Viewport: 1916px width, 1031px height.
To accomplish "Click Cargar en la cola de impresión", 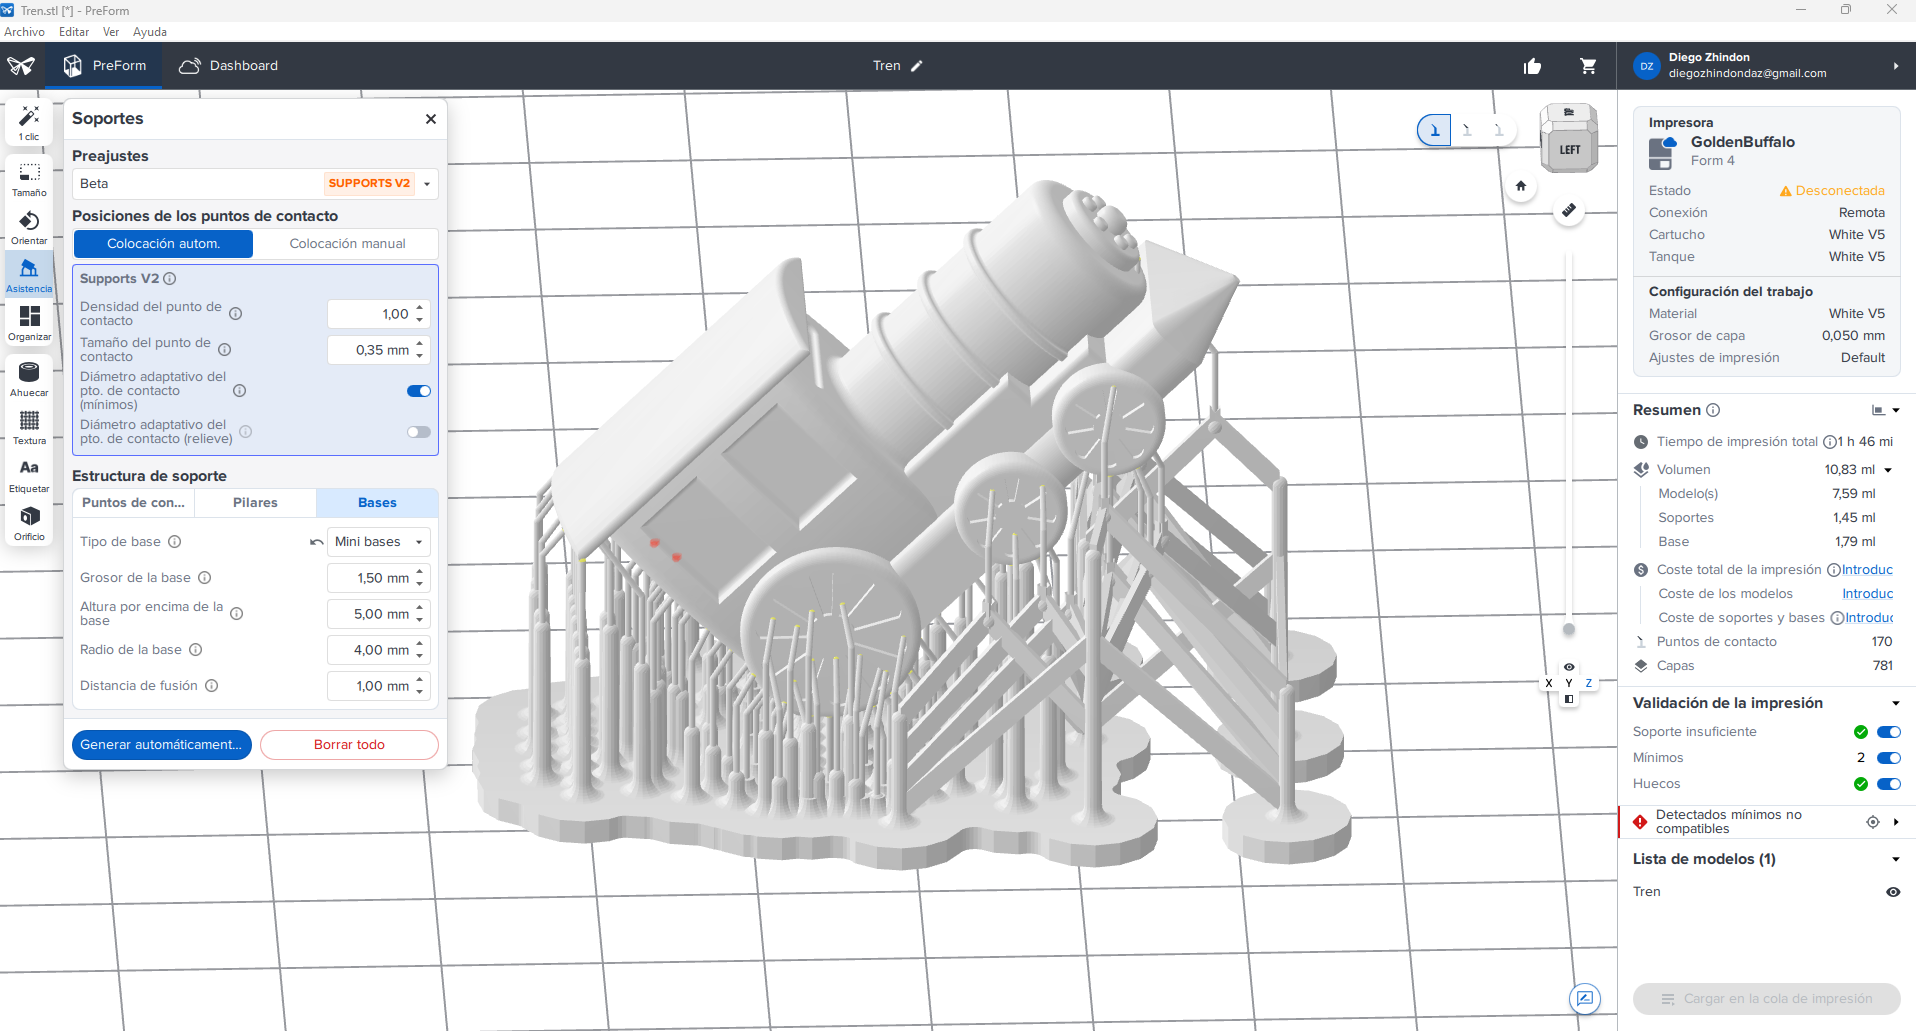I will (1767, 999).
